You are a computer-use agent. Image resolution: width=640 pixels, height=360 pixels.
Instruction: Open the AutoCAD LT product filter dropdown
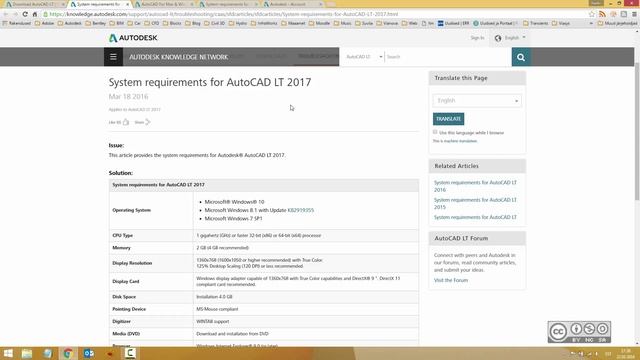[363, 57]
